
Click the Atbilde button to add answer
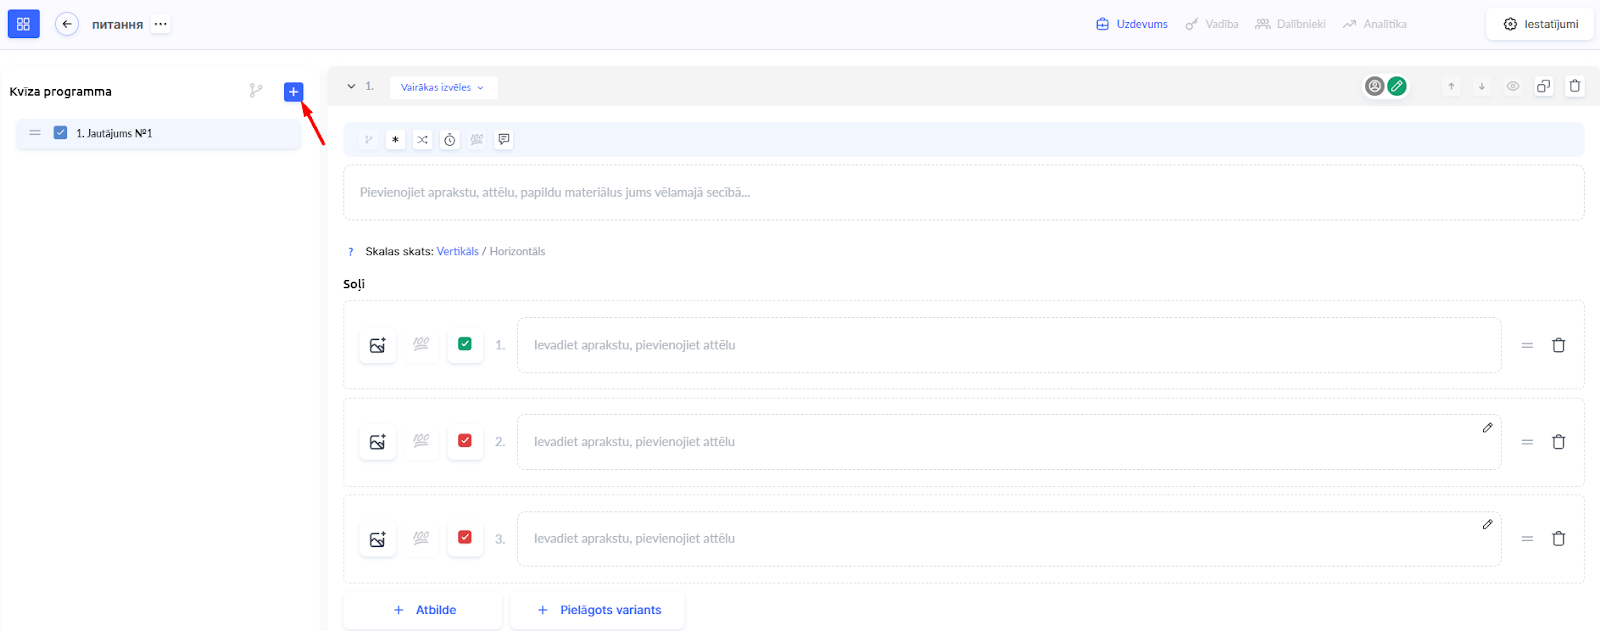coord(423,610)
